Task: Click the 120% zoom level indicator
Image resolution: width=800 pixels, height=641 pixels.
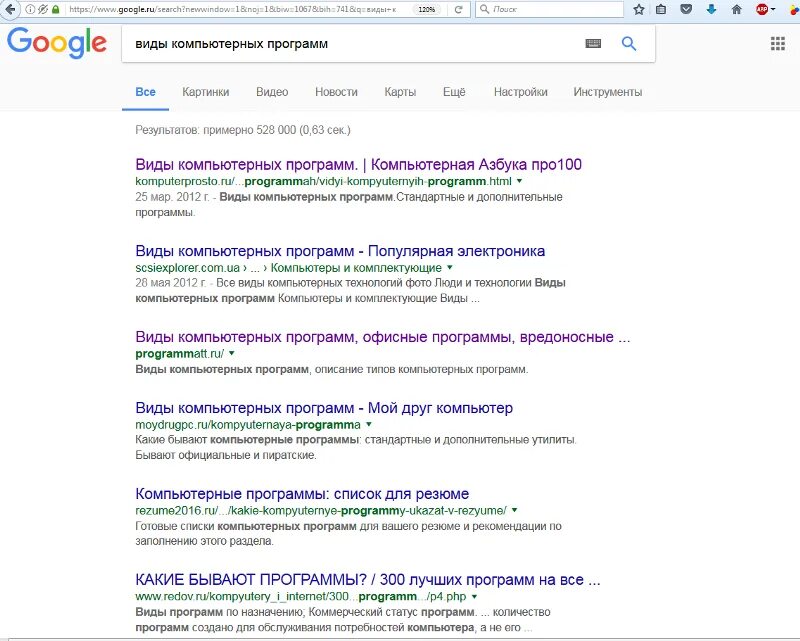Action: click(x=427, y=9)
